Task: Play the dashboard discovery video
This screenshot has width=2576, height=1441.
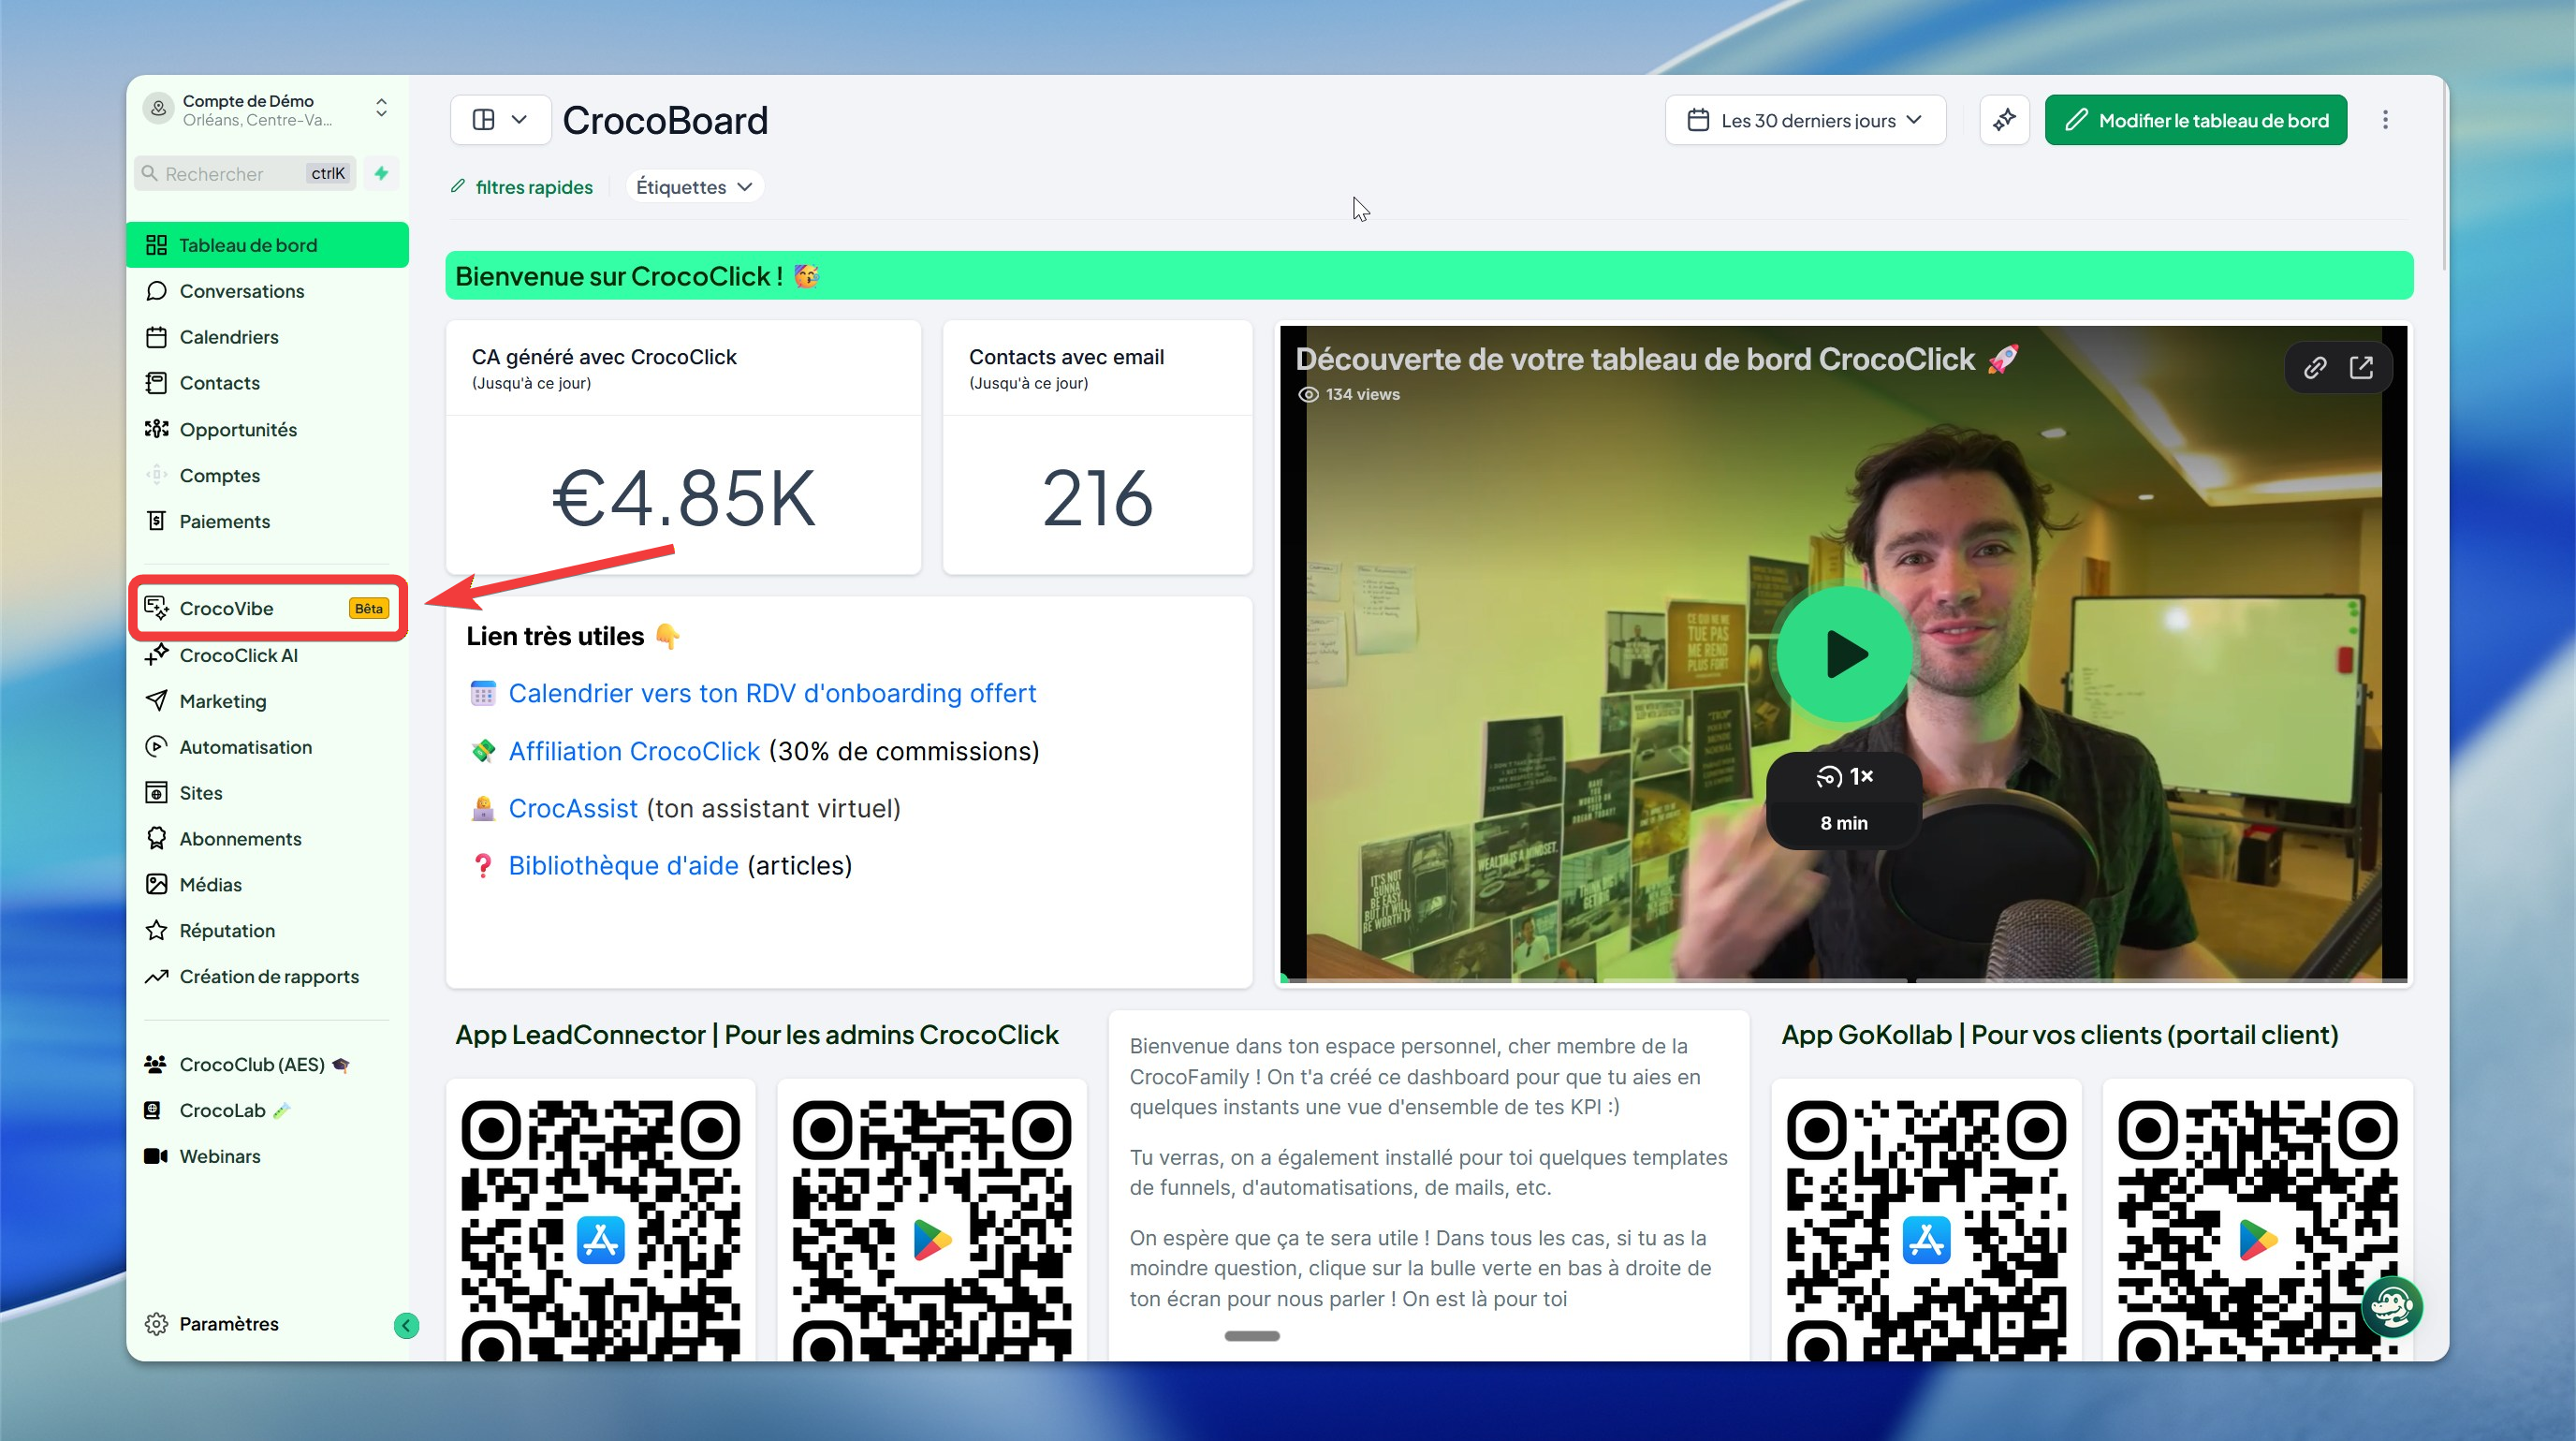Action: pyautogui.click(x=1844, y=655)
